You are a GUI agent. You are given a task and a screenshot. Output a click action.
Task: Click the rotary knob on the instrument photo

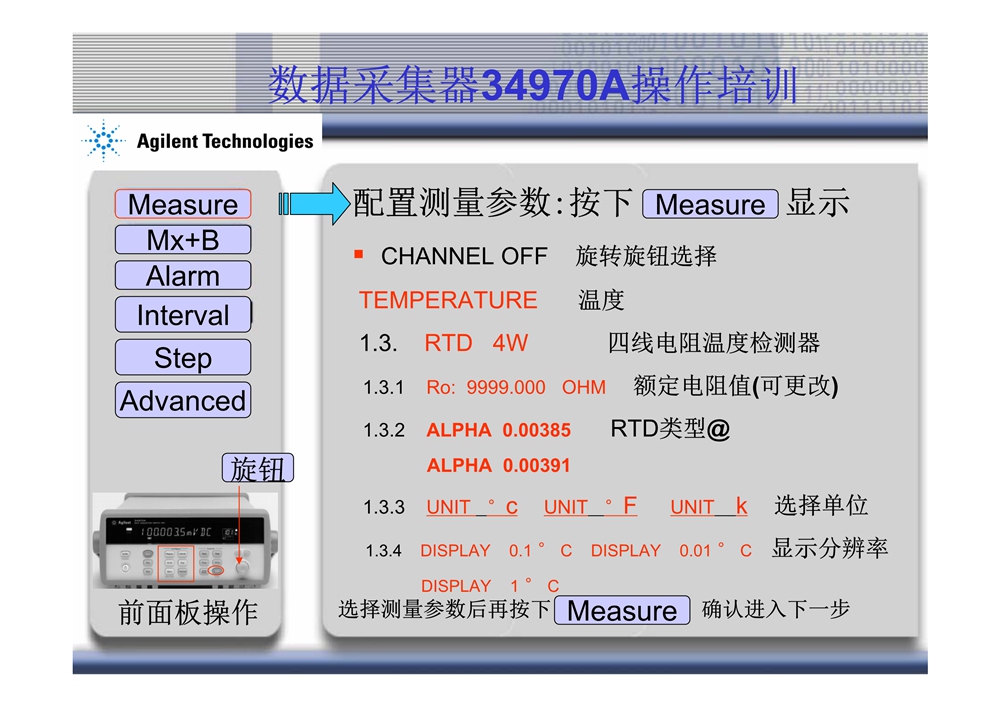point(242,567)
